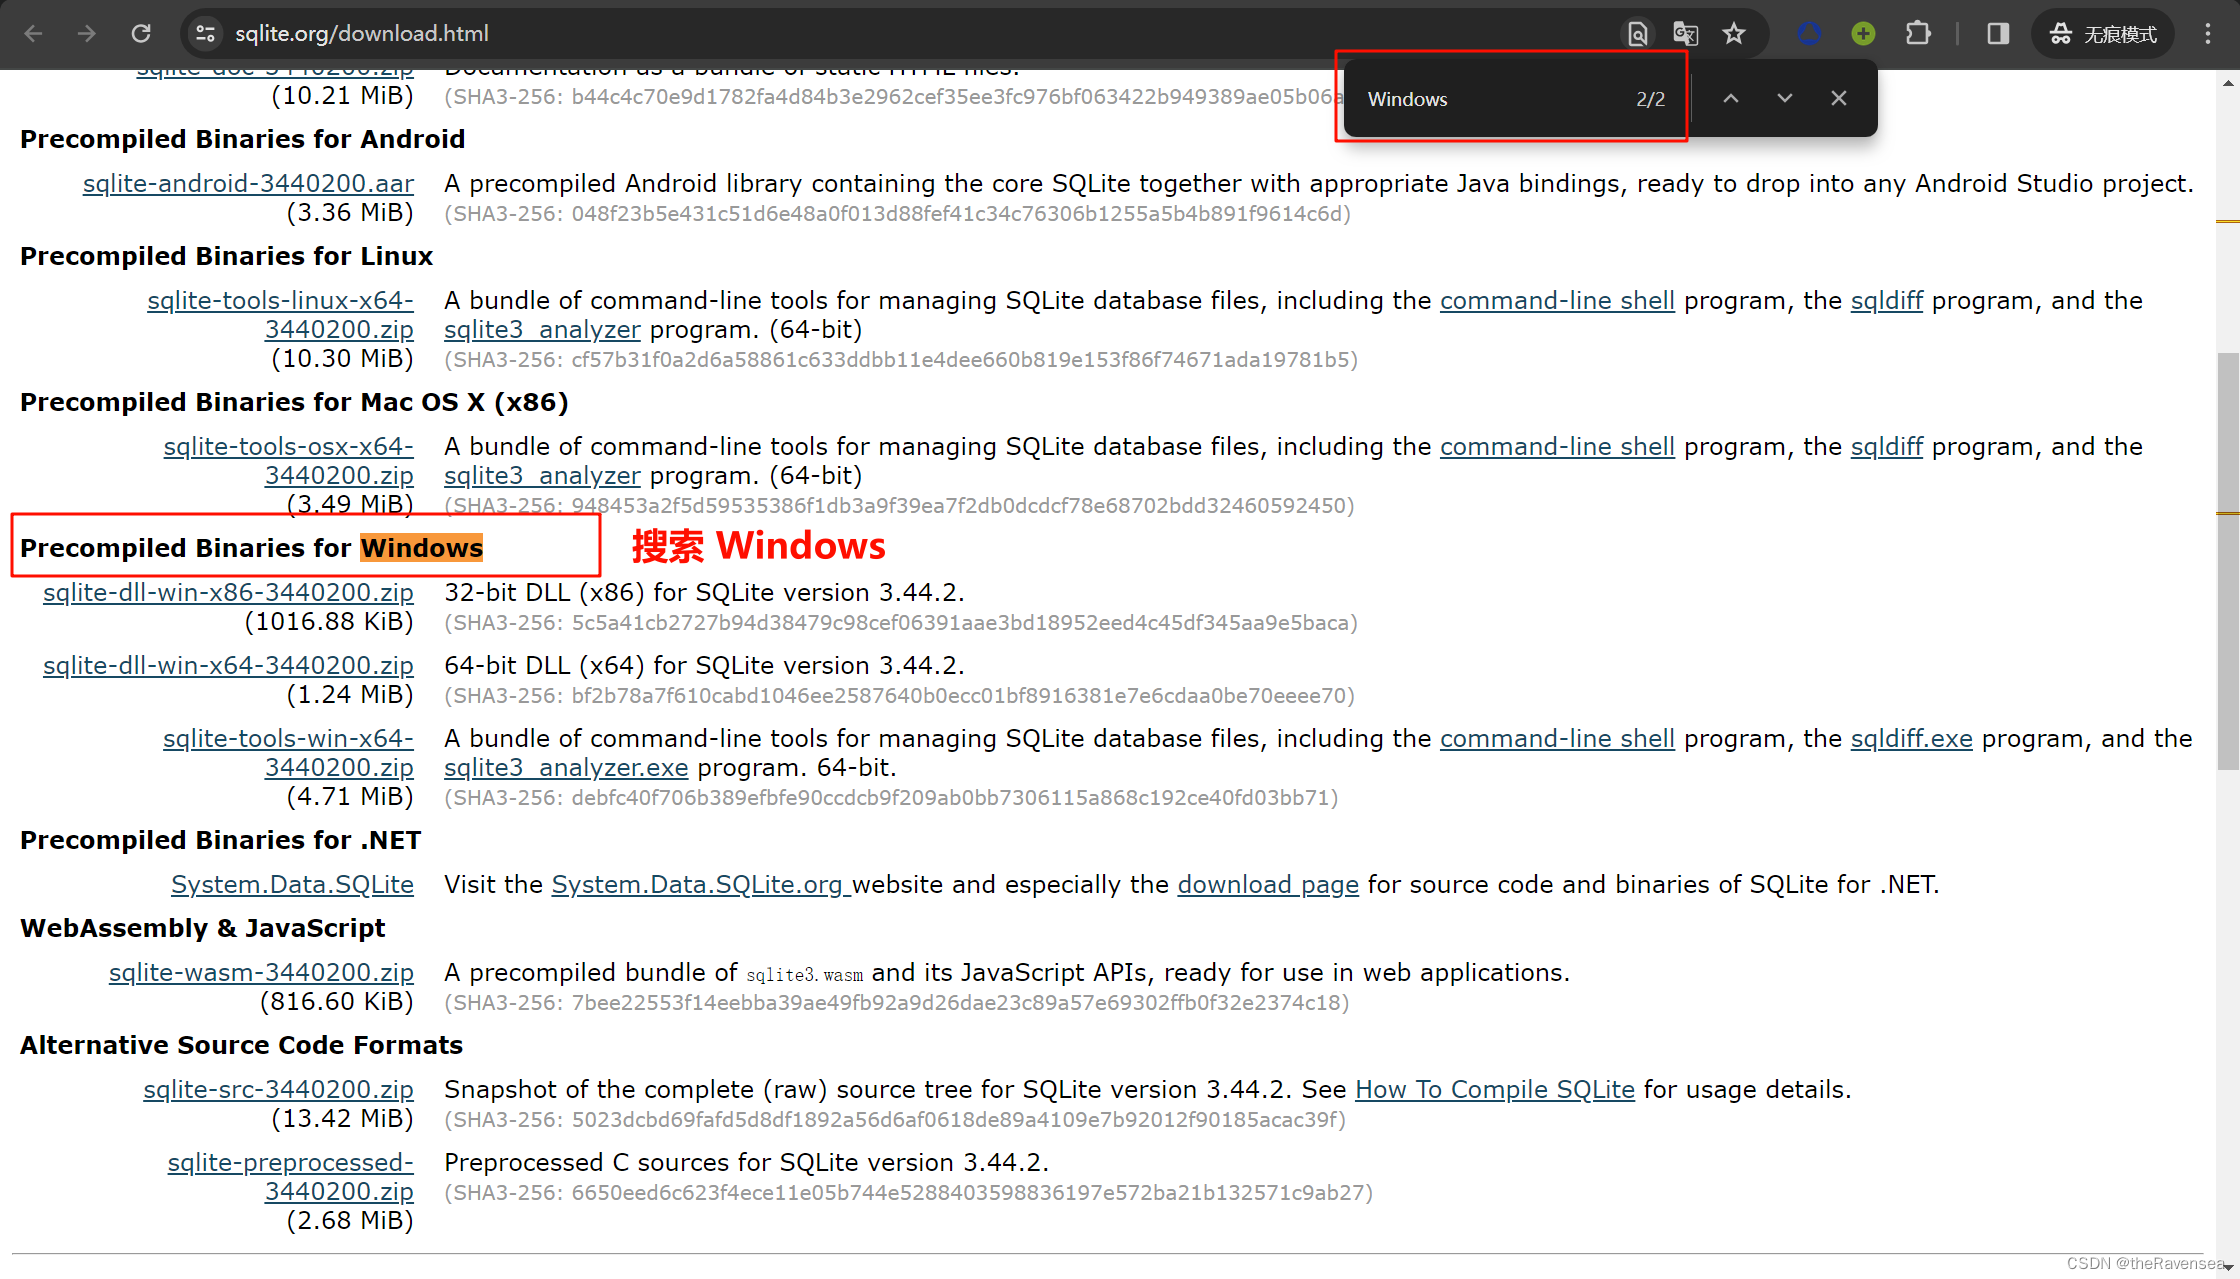Download sqlite-dll-win-x64-3440200.zip

coord(228,665)
